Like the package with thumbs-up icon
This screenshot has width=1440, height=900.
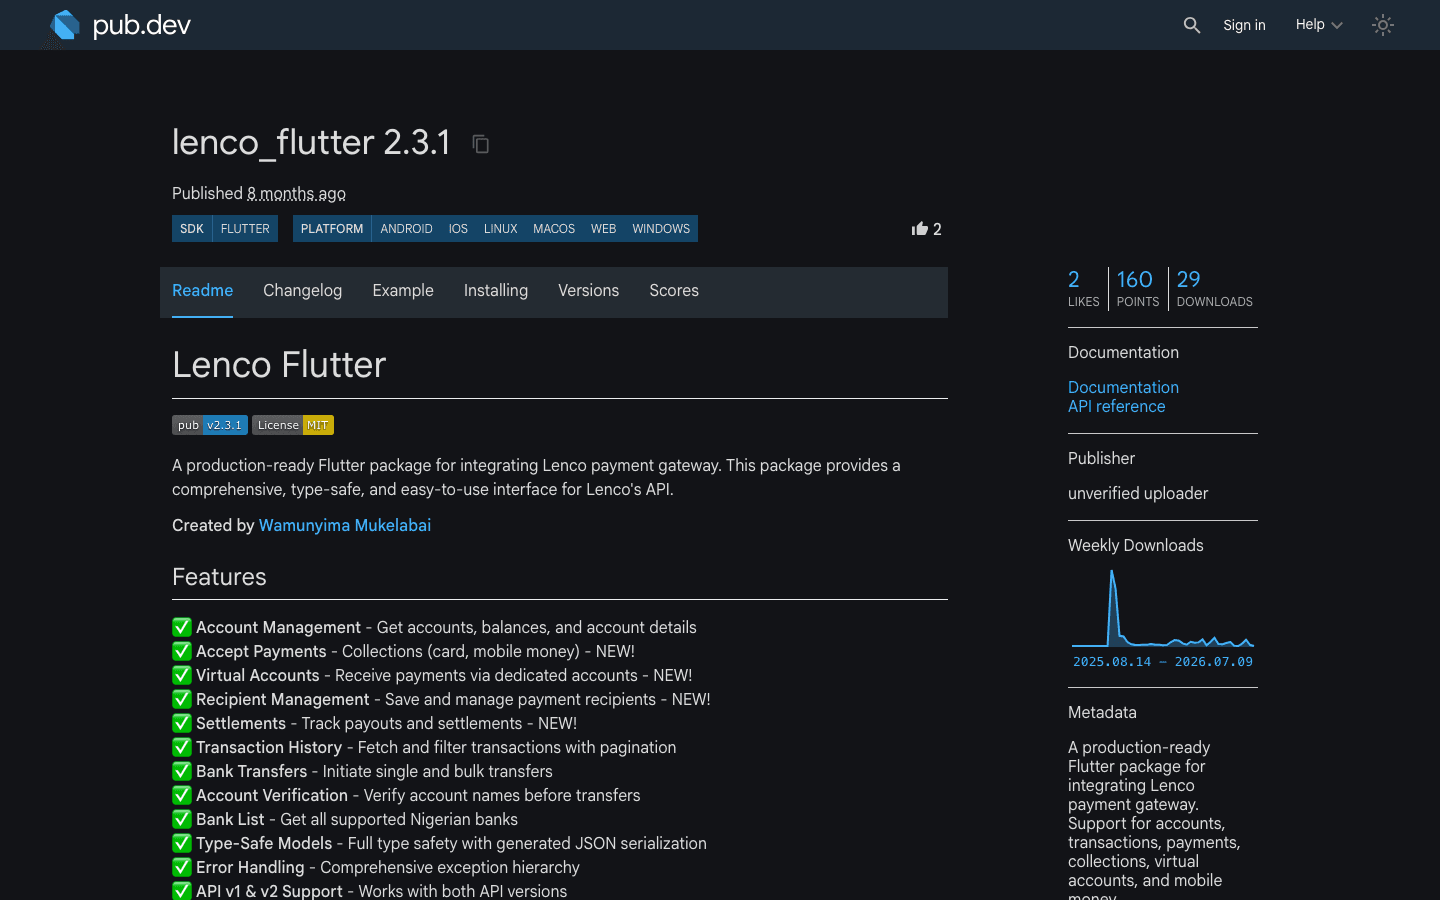pos(920,229)
